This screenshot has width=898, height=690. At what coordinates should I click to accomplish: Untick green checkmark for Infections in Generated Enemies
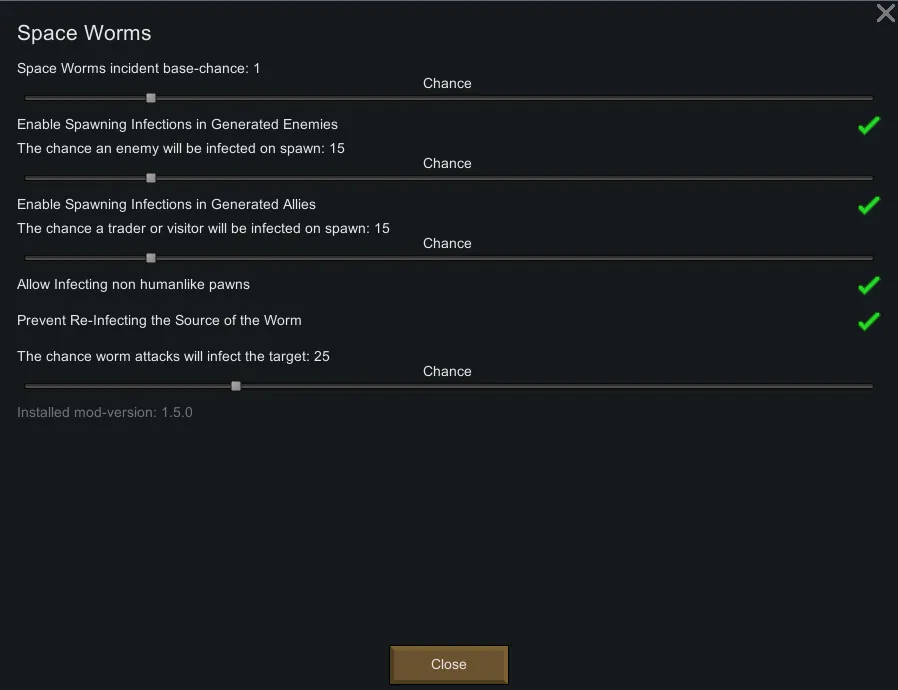click(x=868, y=126)
